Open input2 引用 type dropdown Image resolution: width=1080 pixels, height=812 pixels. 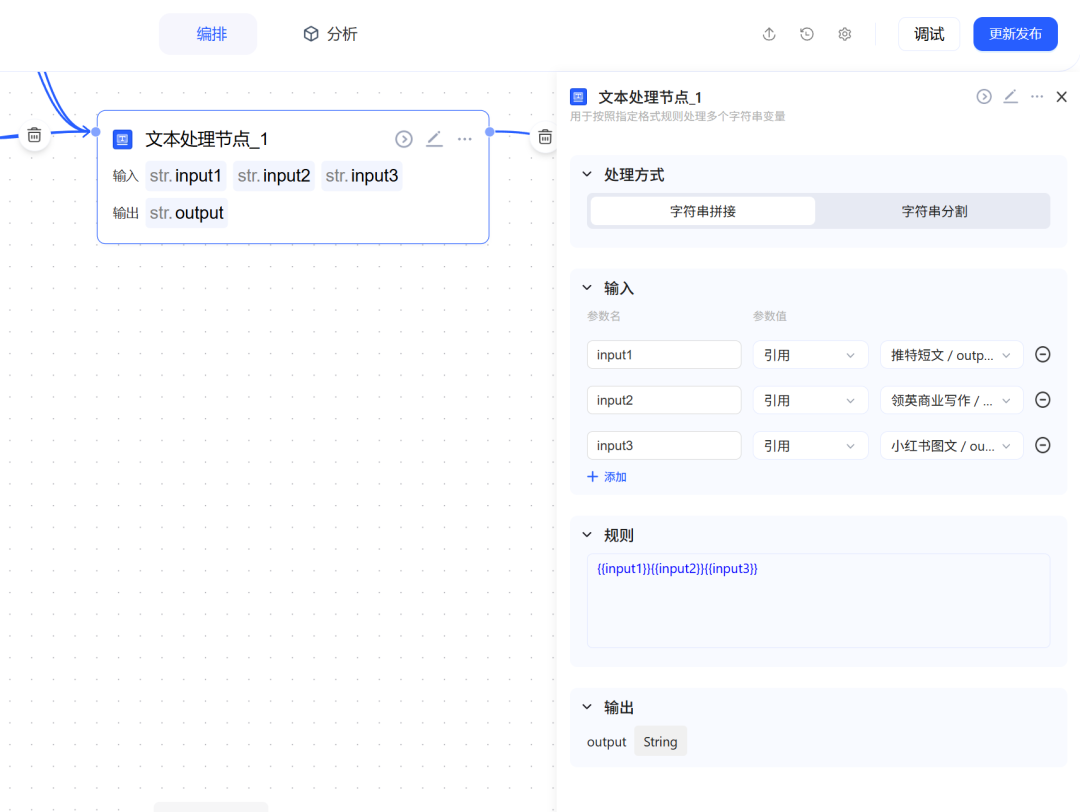click(810, 400)
